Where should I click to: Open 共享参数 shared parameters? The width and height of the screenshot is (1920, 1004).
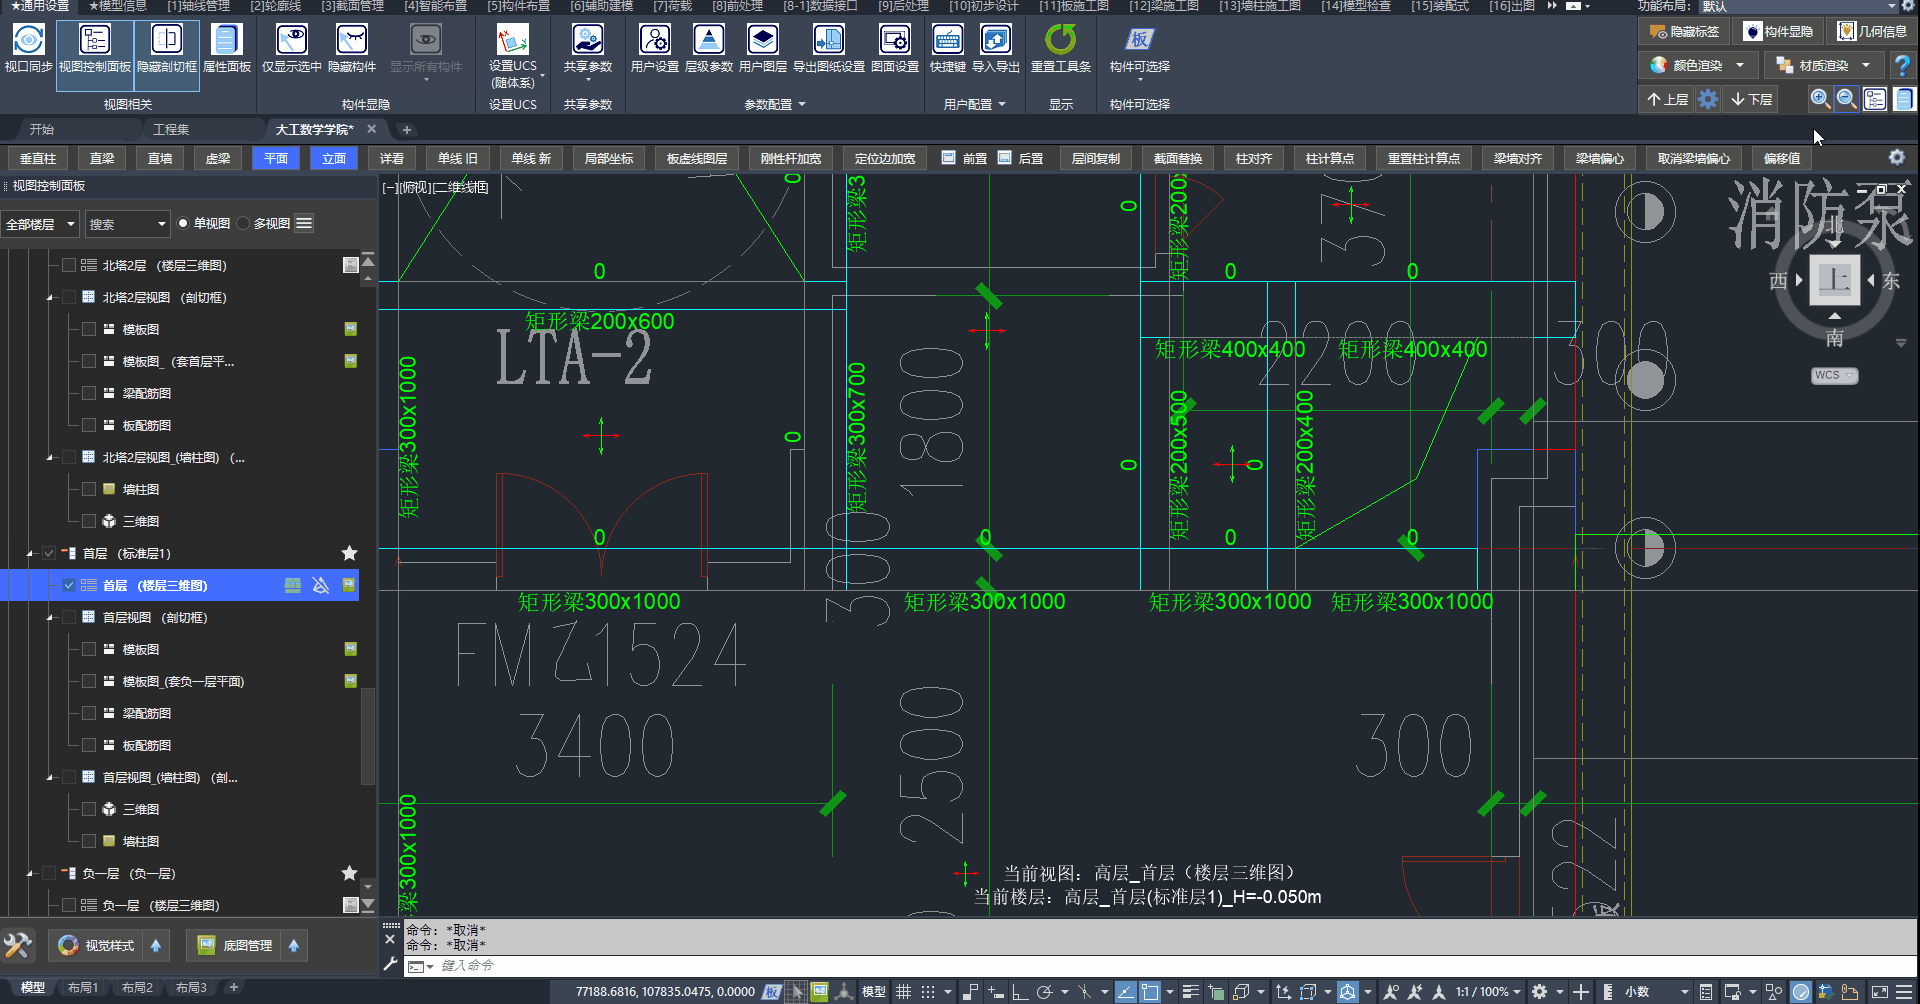coord(587,49)
